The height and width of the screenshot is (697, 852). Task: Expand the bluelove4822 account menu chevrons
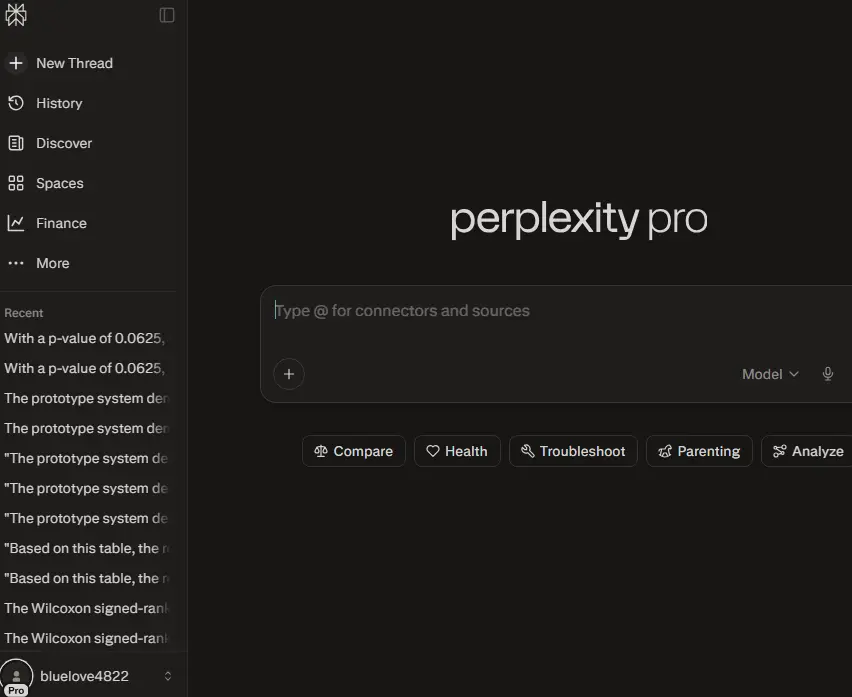pyautogui.click(x=168, y=676)
